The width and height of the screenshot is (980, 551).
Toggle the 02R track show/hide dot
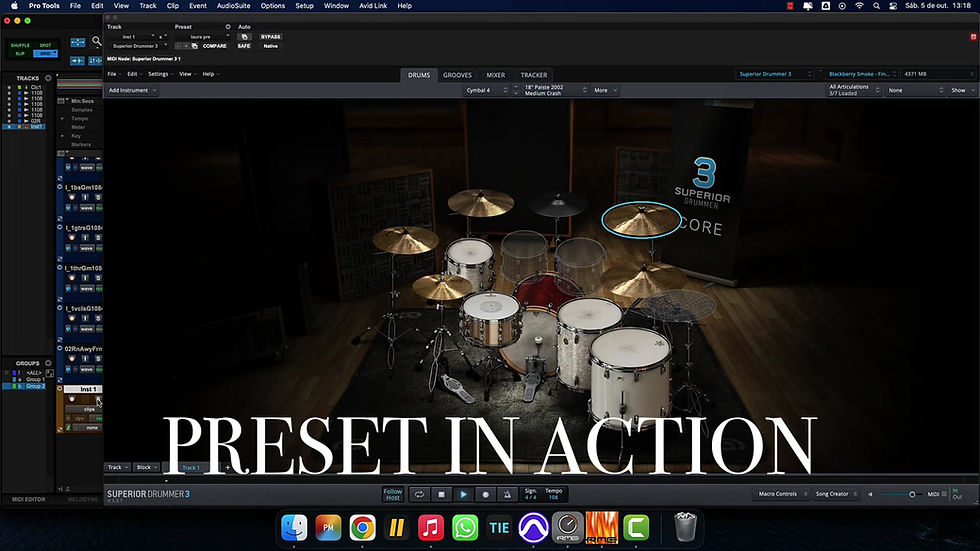pyautogui.click(x=9, y=121)
